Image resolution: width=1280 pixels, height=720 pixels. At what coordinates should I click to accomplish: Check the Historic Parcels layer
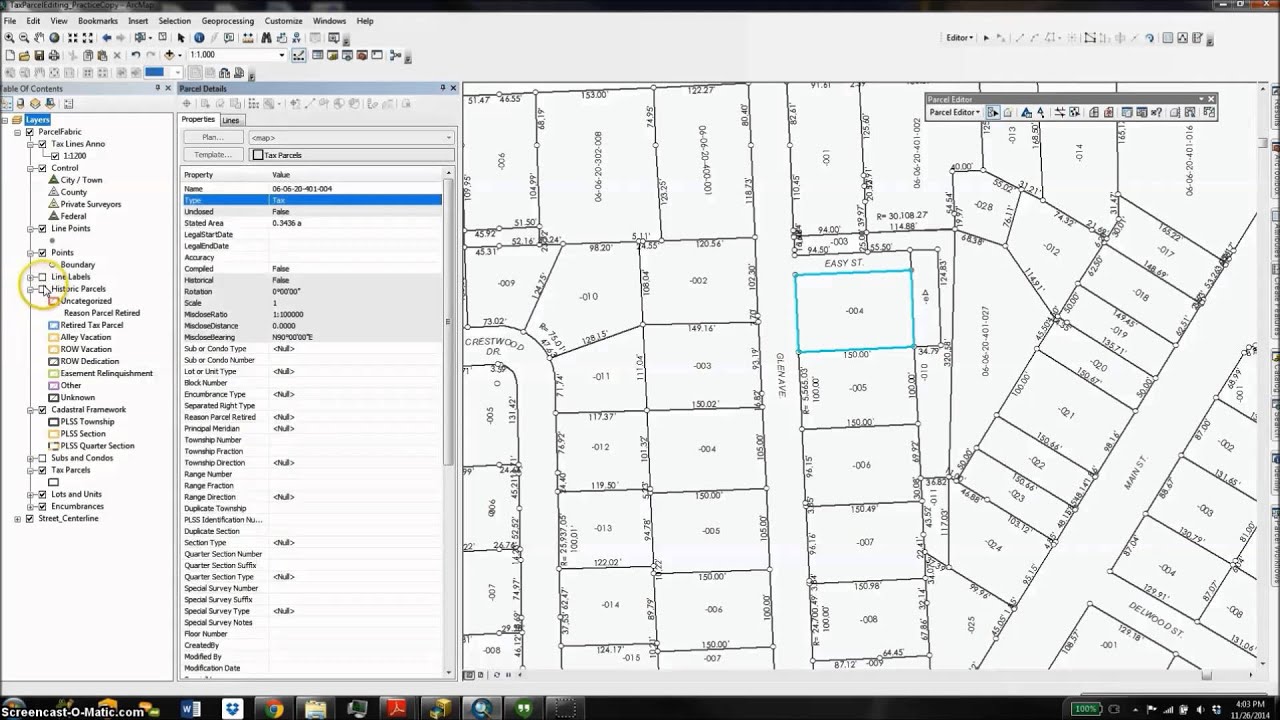(42, 289)
